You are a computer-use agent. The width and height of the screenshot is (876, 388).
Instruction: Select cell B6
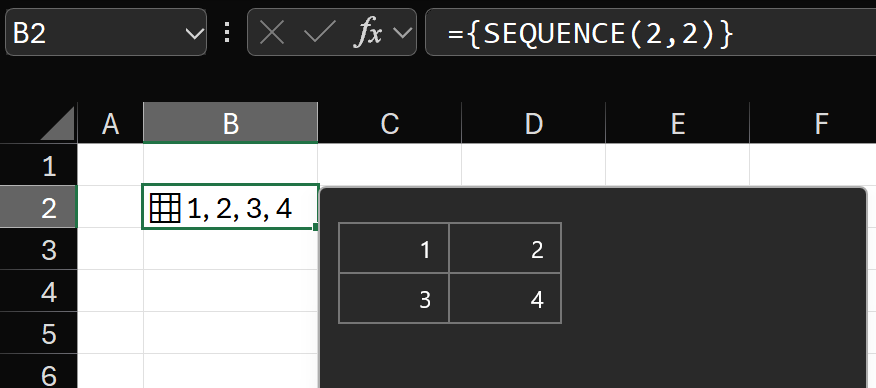(x=231, y=371)
